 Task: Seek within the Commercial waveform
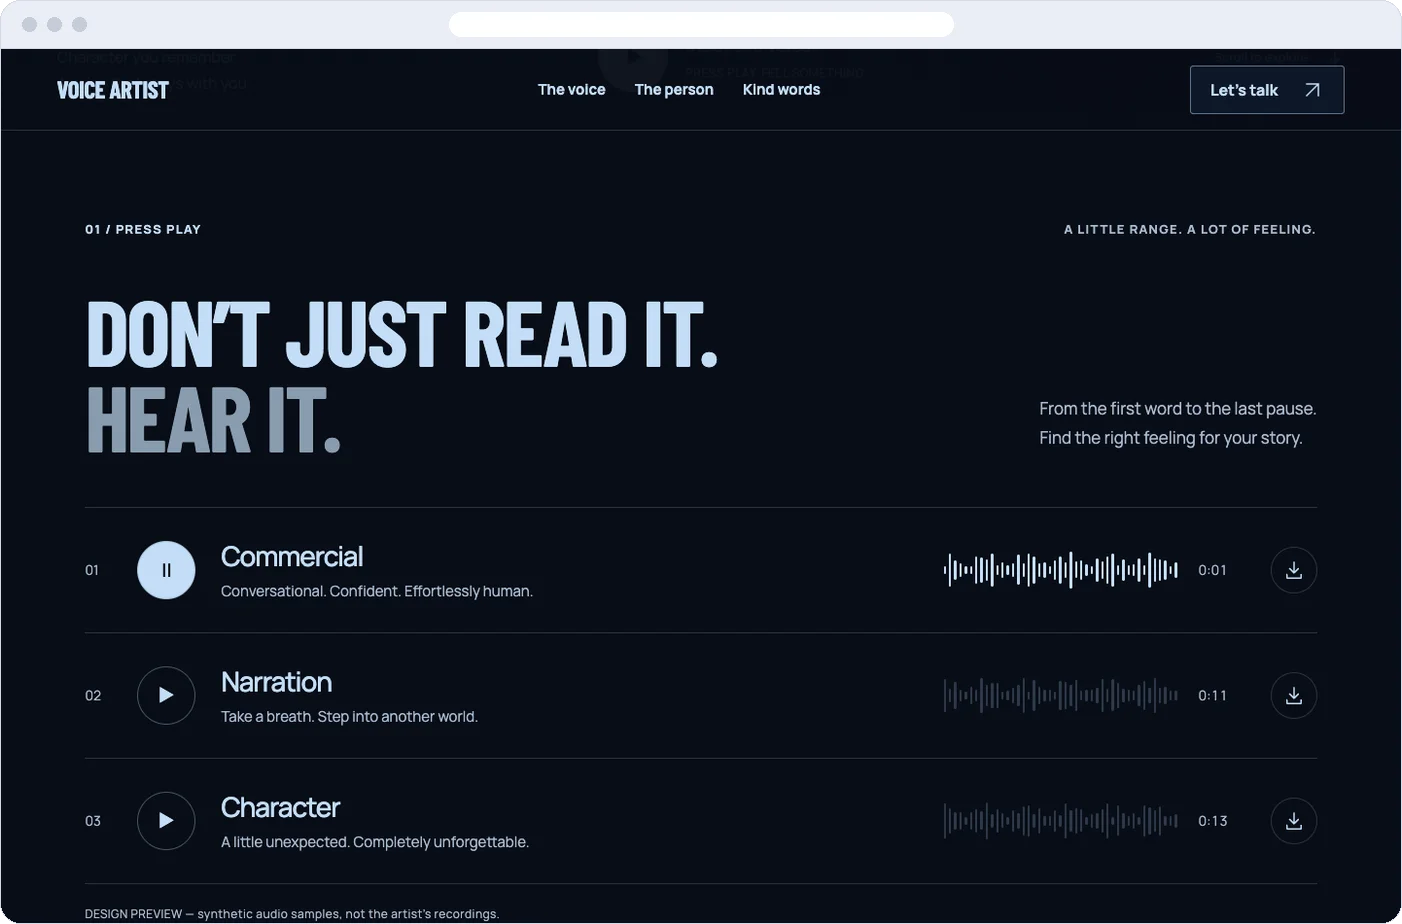[x=1061, y=570]
